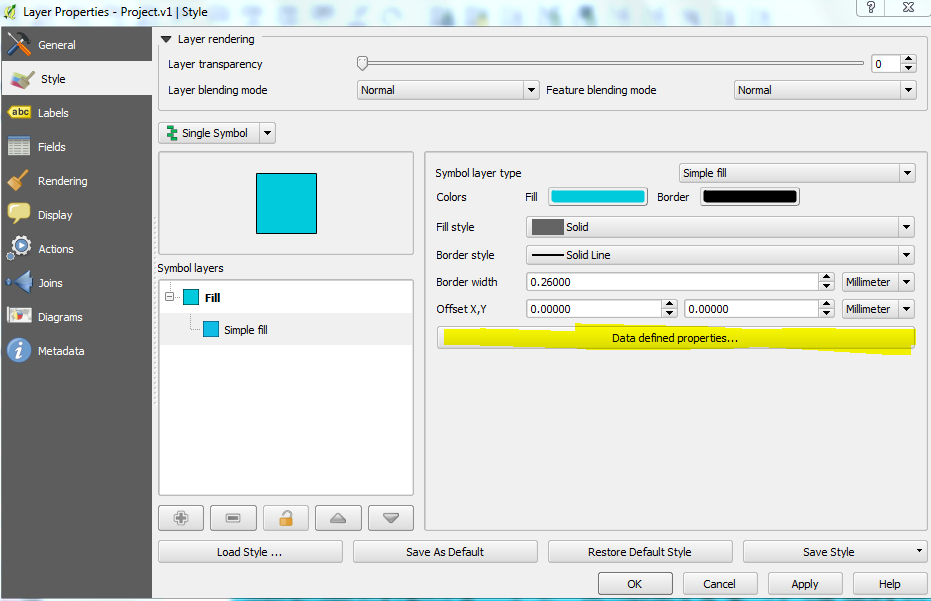Click the title bar help question mark
931x601 pixels.
coord(871,7)
